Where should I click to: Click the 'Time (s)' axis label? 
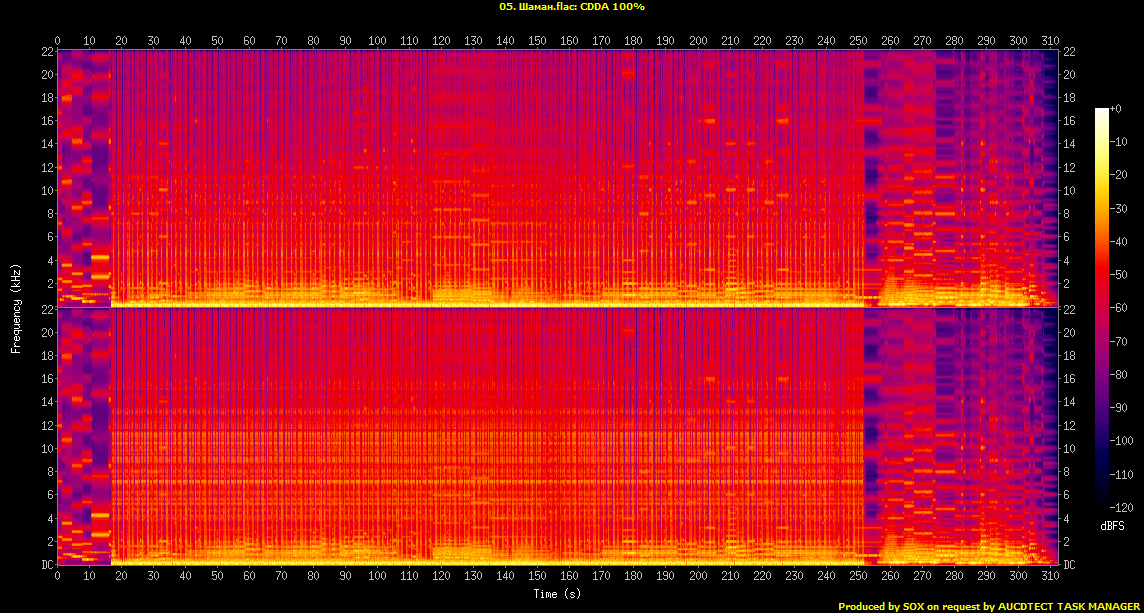[x=558, y=594]
